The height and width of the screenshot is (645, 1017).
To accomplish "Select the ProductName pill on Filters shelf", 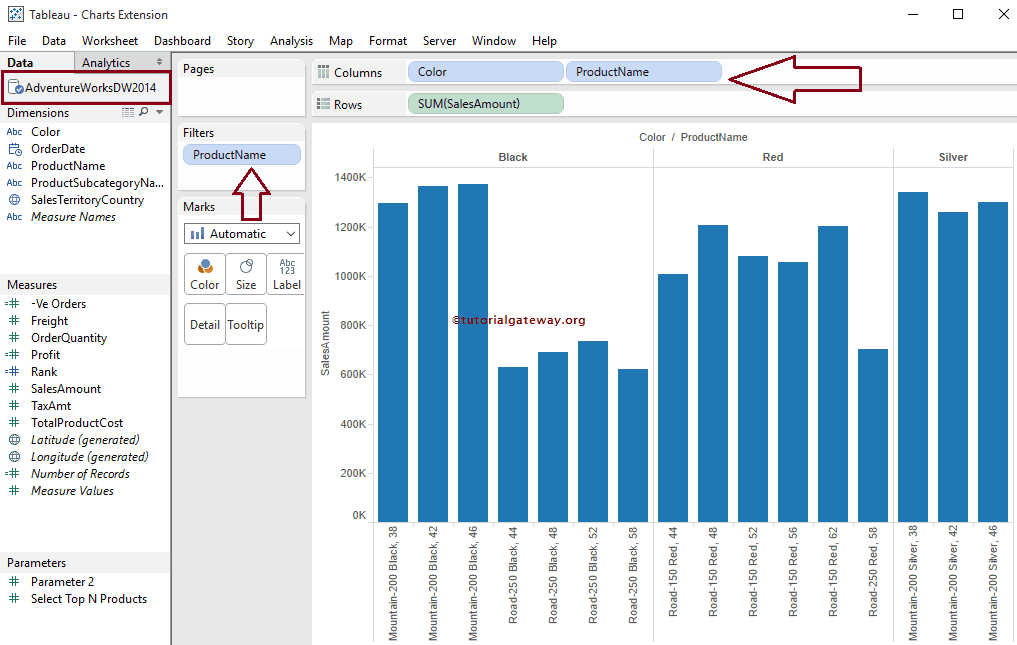I will click(241, 155).
